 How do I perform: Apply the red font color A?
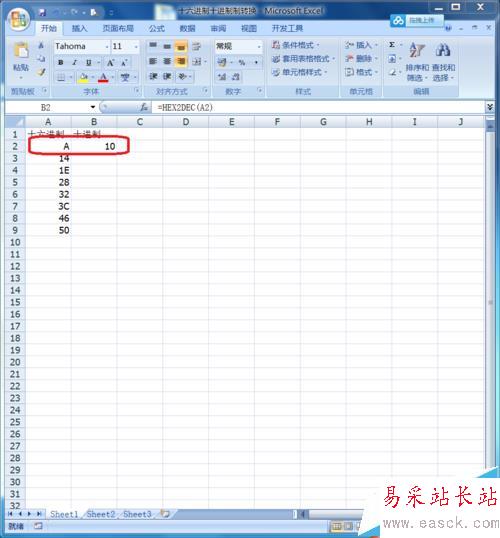tap(103, 77)
